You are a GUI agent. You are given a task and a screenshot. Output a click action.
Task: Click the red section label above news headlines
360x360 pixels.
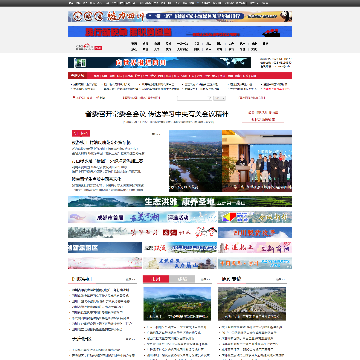click(81, 133)
